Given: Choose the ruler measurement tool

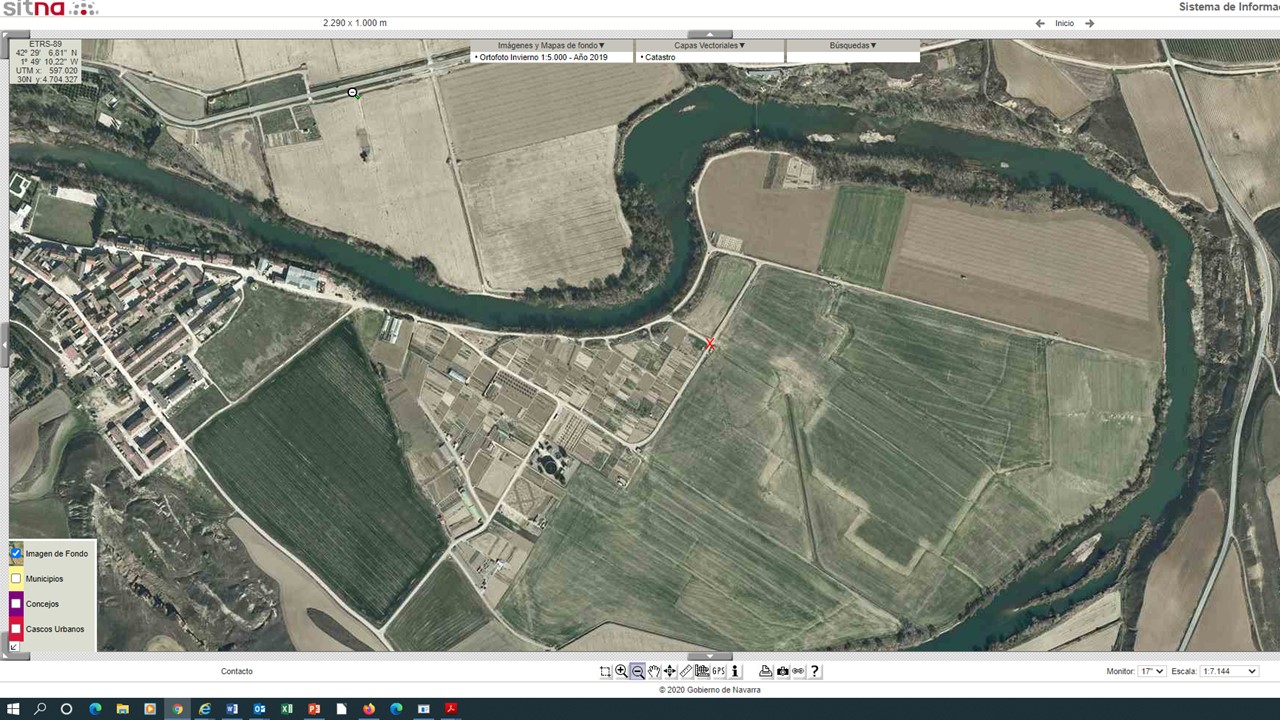Looking at the screenshot, I should [686, 672].
